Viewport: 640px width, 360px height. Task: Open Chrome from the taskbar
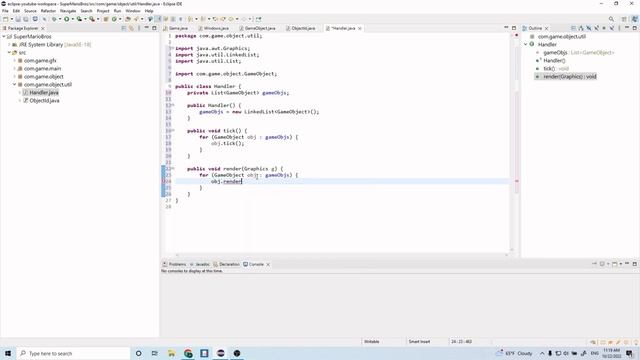[188, 353]
